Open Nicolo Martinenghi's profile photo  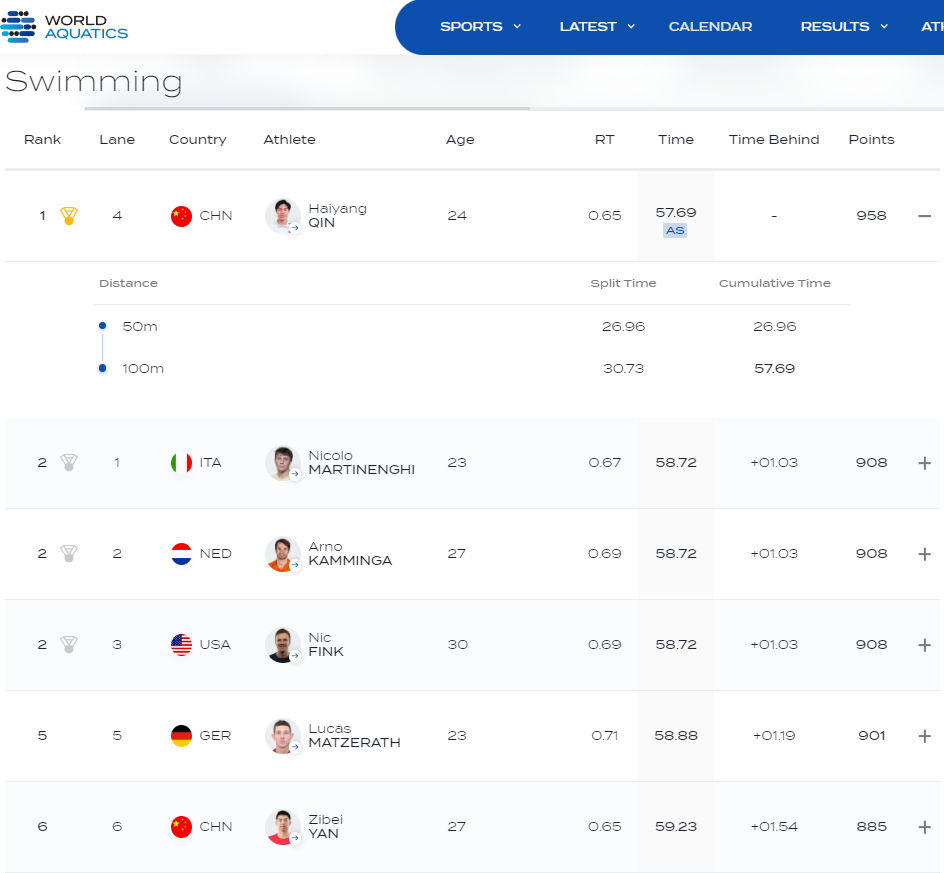pos(282,462)
